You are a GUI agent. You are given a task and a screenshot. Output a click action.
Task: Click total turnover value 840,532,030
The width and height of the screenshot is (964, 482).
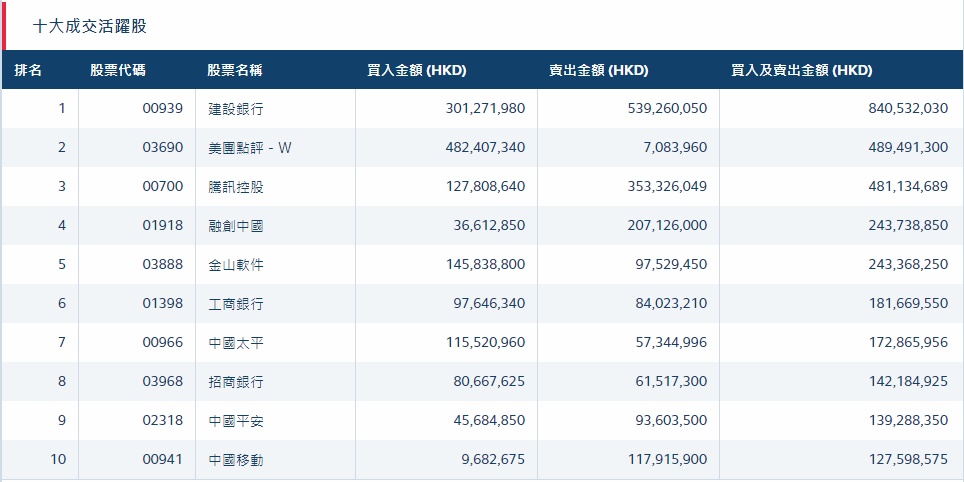pyautogui.click(x=907, y=109)
